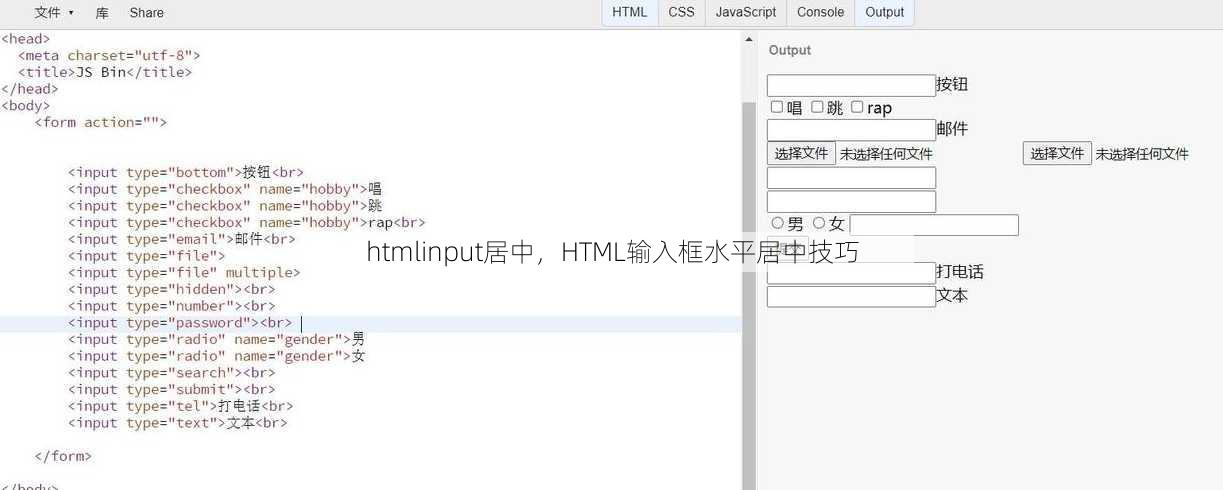Click the checkbox code line ending with 唱

click(225, 189)
